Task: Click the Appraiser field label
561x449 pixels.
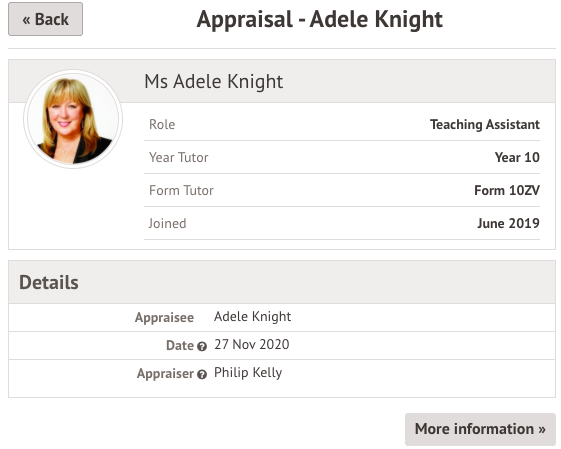Action: click(x=165, y=374)
